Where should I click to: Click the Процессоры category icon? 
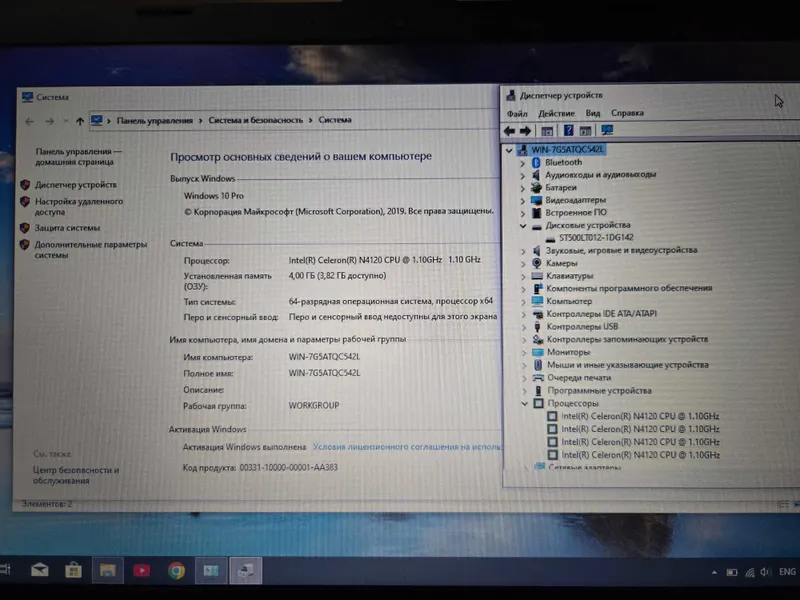538,404
